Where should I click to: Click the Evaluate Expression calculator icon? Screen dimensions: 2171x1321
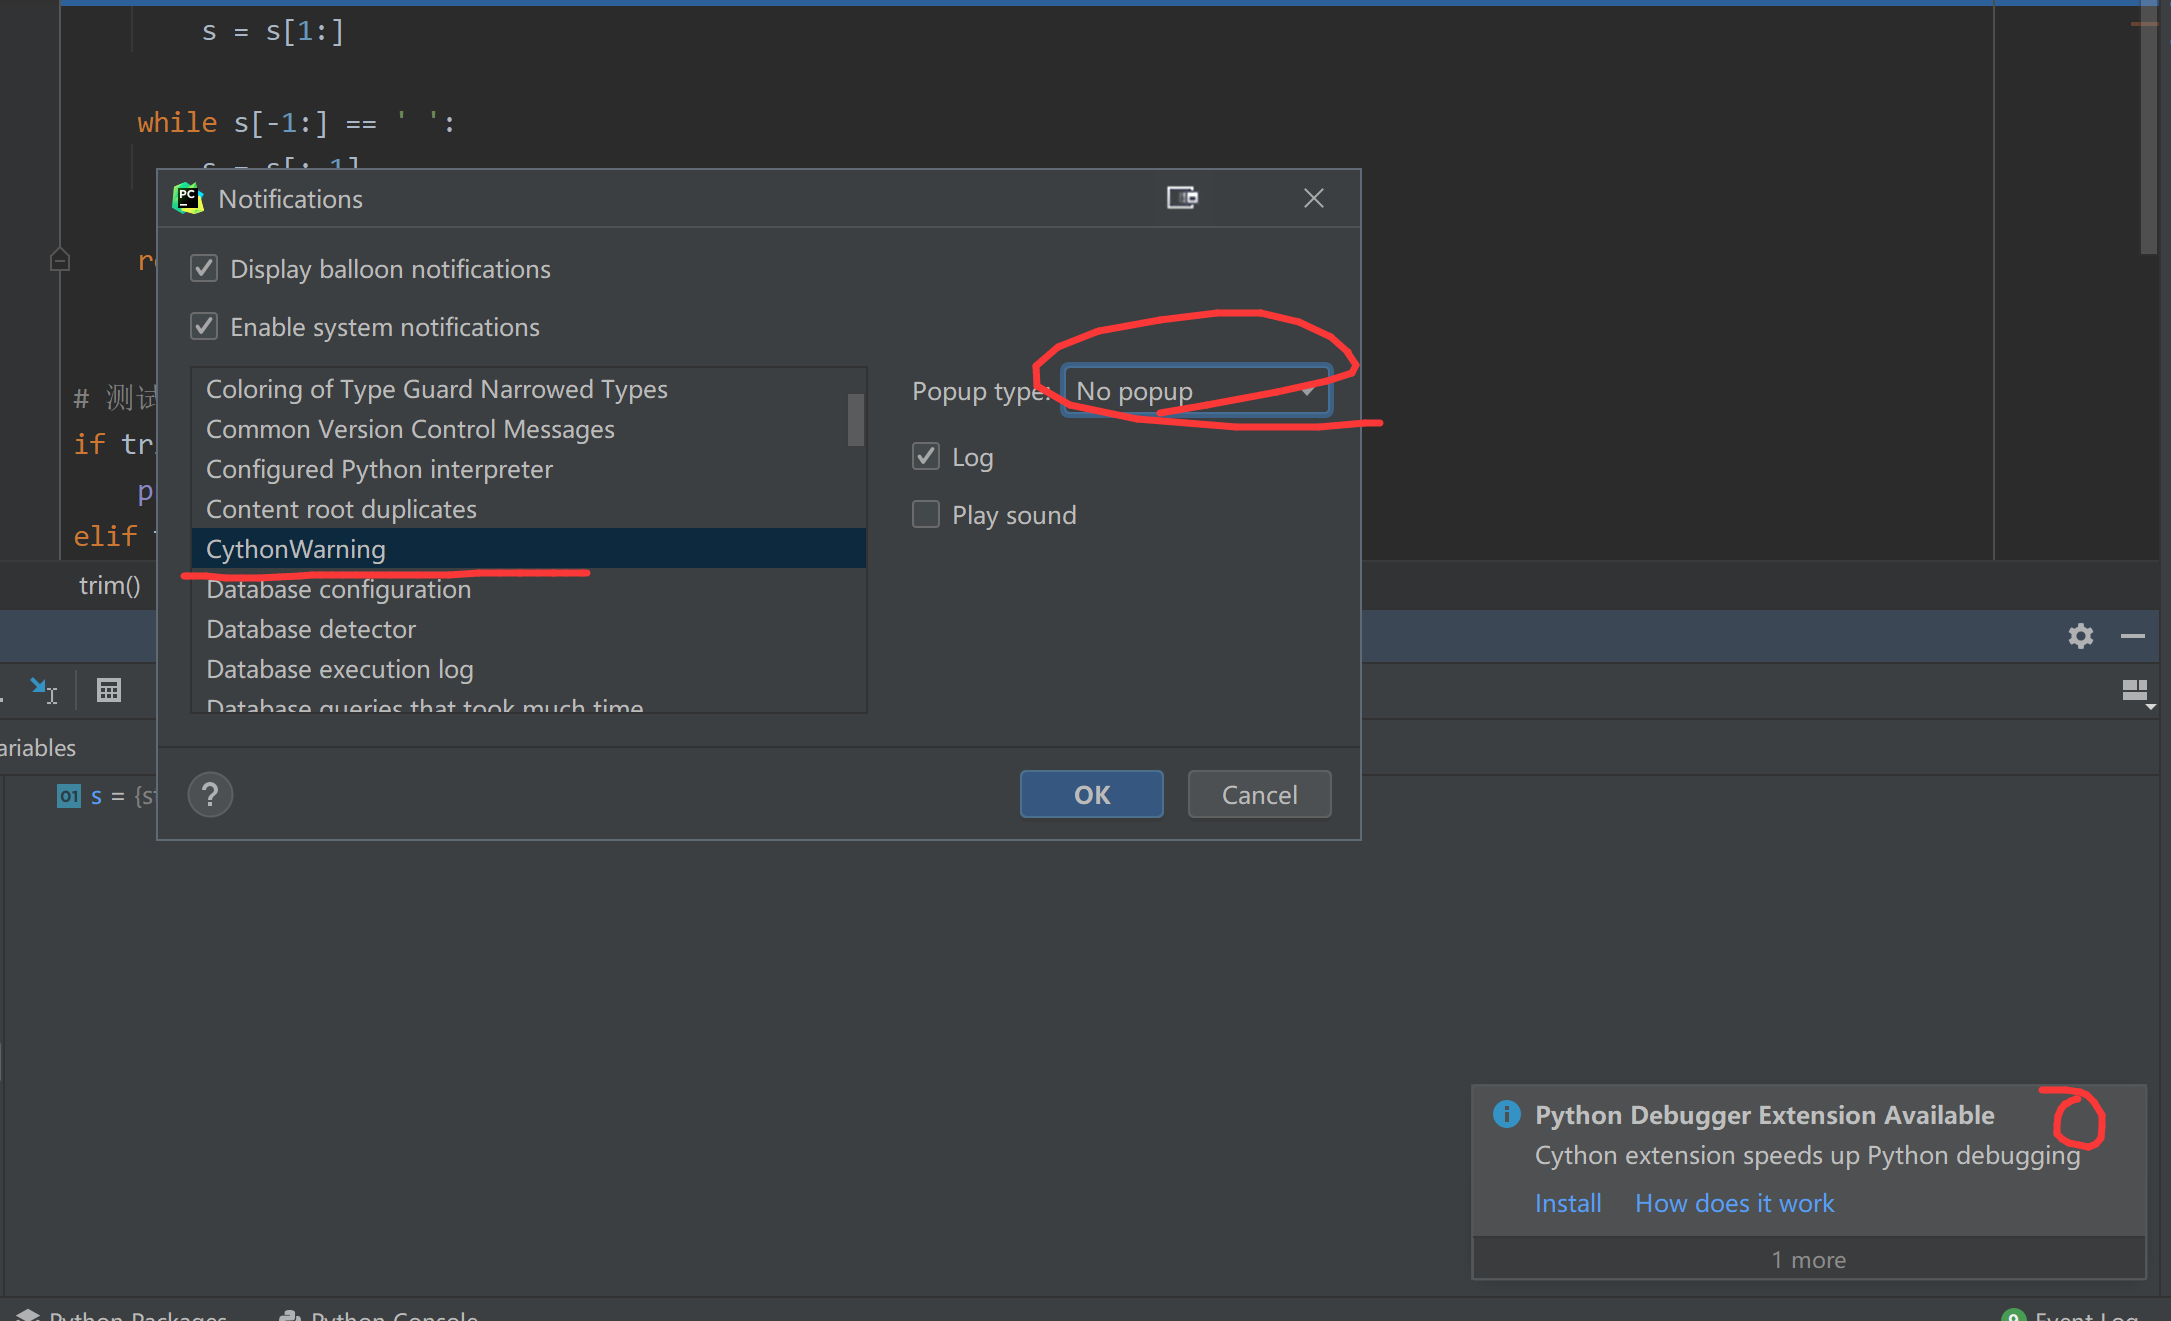(108, 690)
